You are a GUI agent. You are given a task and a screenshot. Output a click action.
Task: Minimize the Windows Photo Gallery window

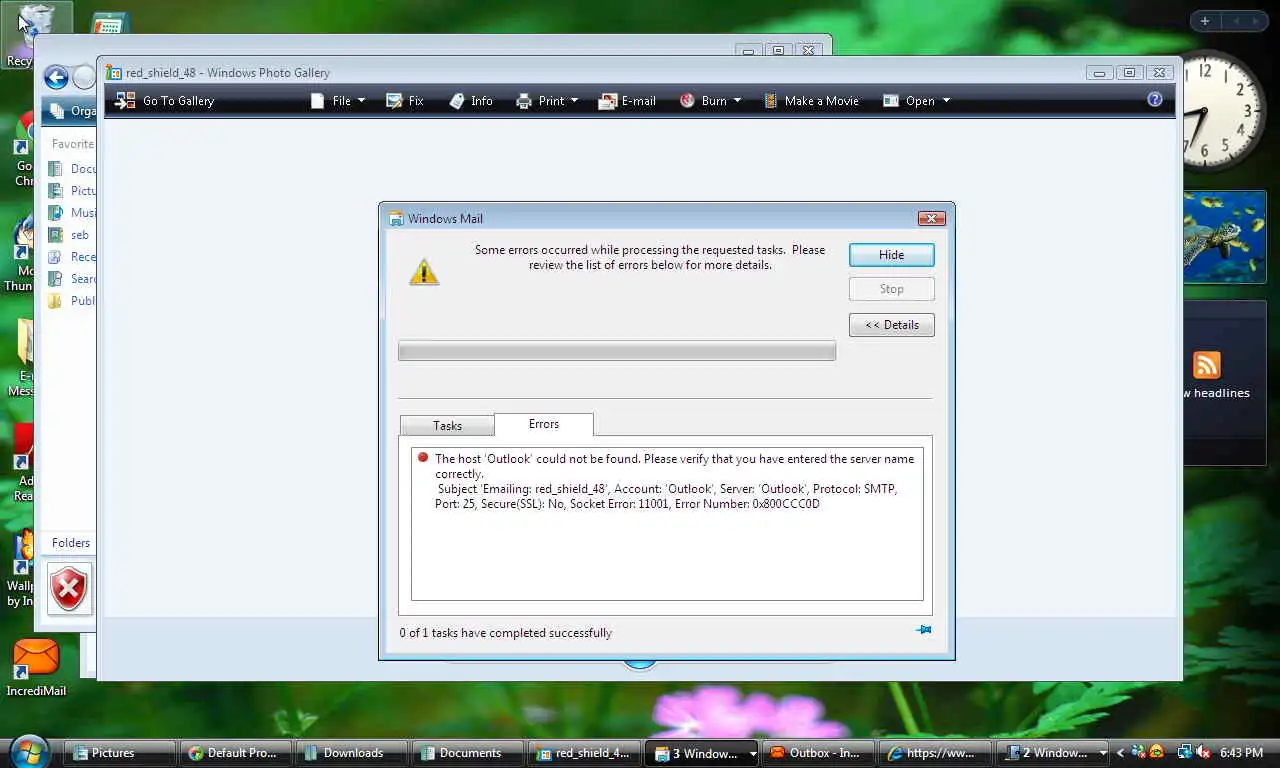click(x=1099, y=72)
